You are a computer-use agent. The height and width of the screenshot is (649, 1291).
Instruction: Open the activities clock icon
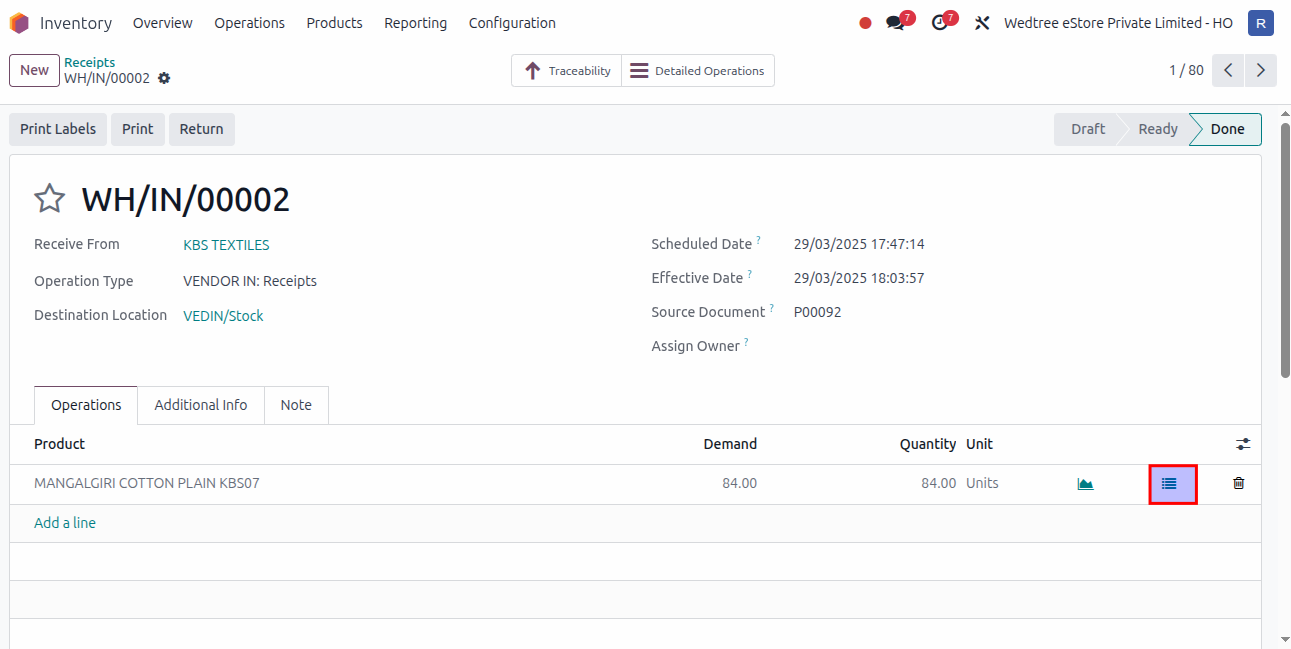[939, 23]
